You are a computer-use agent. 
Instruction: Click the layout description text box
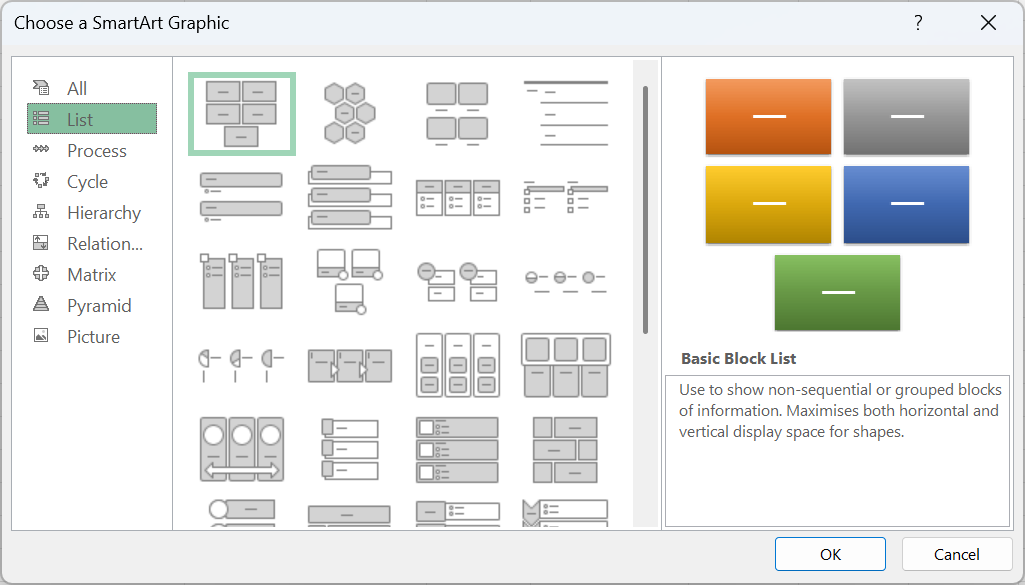(x=837, y=450)
